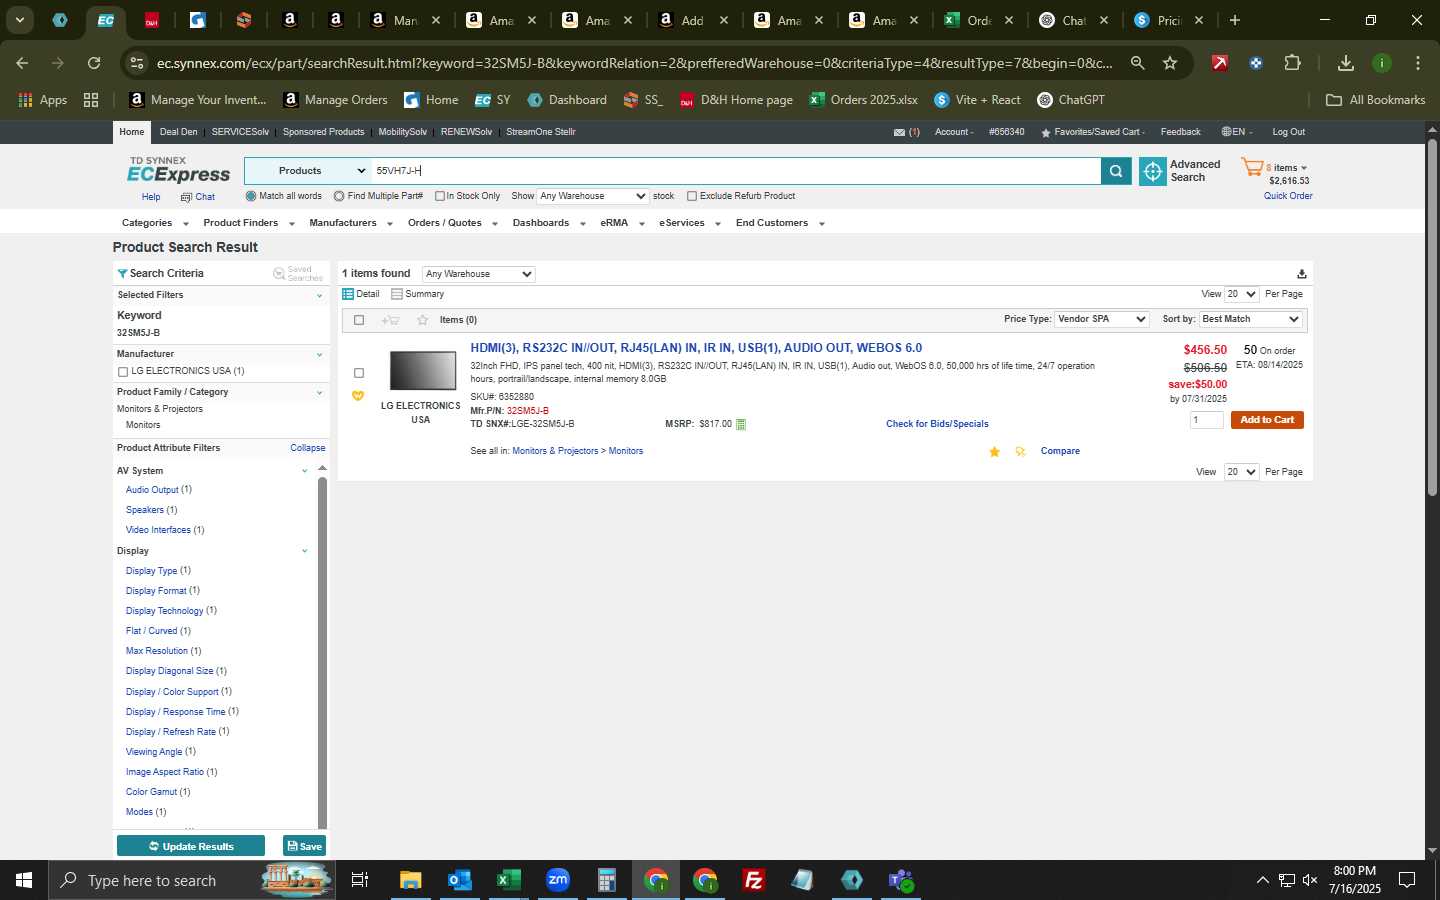Select Find Multiple Part# radio button
The image size is (1440, 900).
coord(339,196)
